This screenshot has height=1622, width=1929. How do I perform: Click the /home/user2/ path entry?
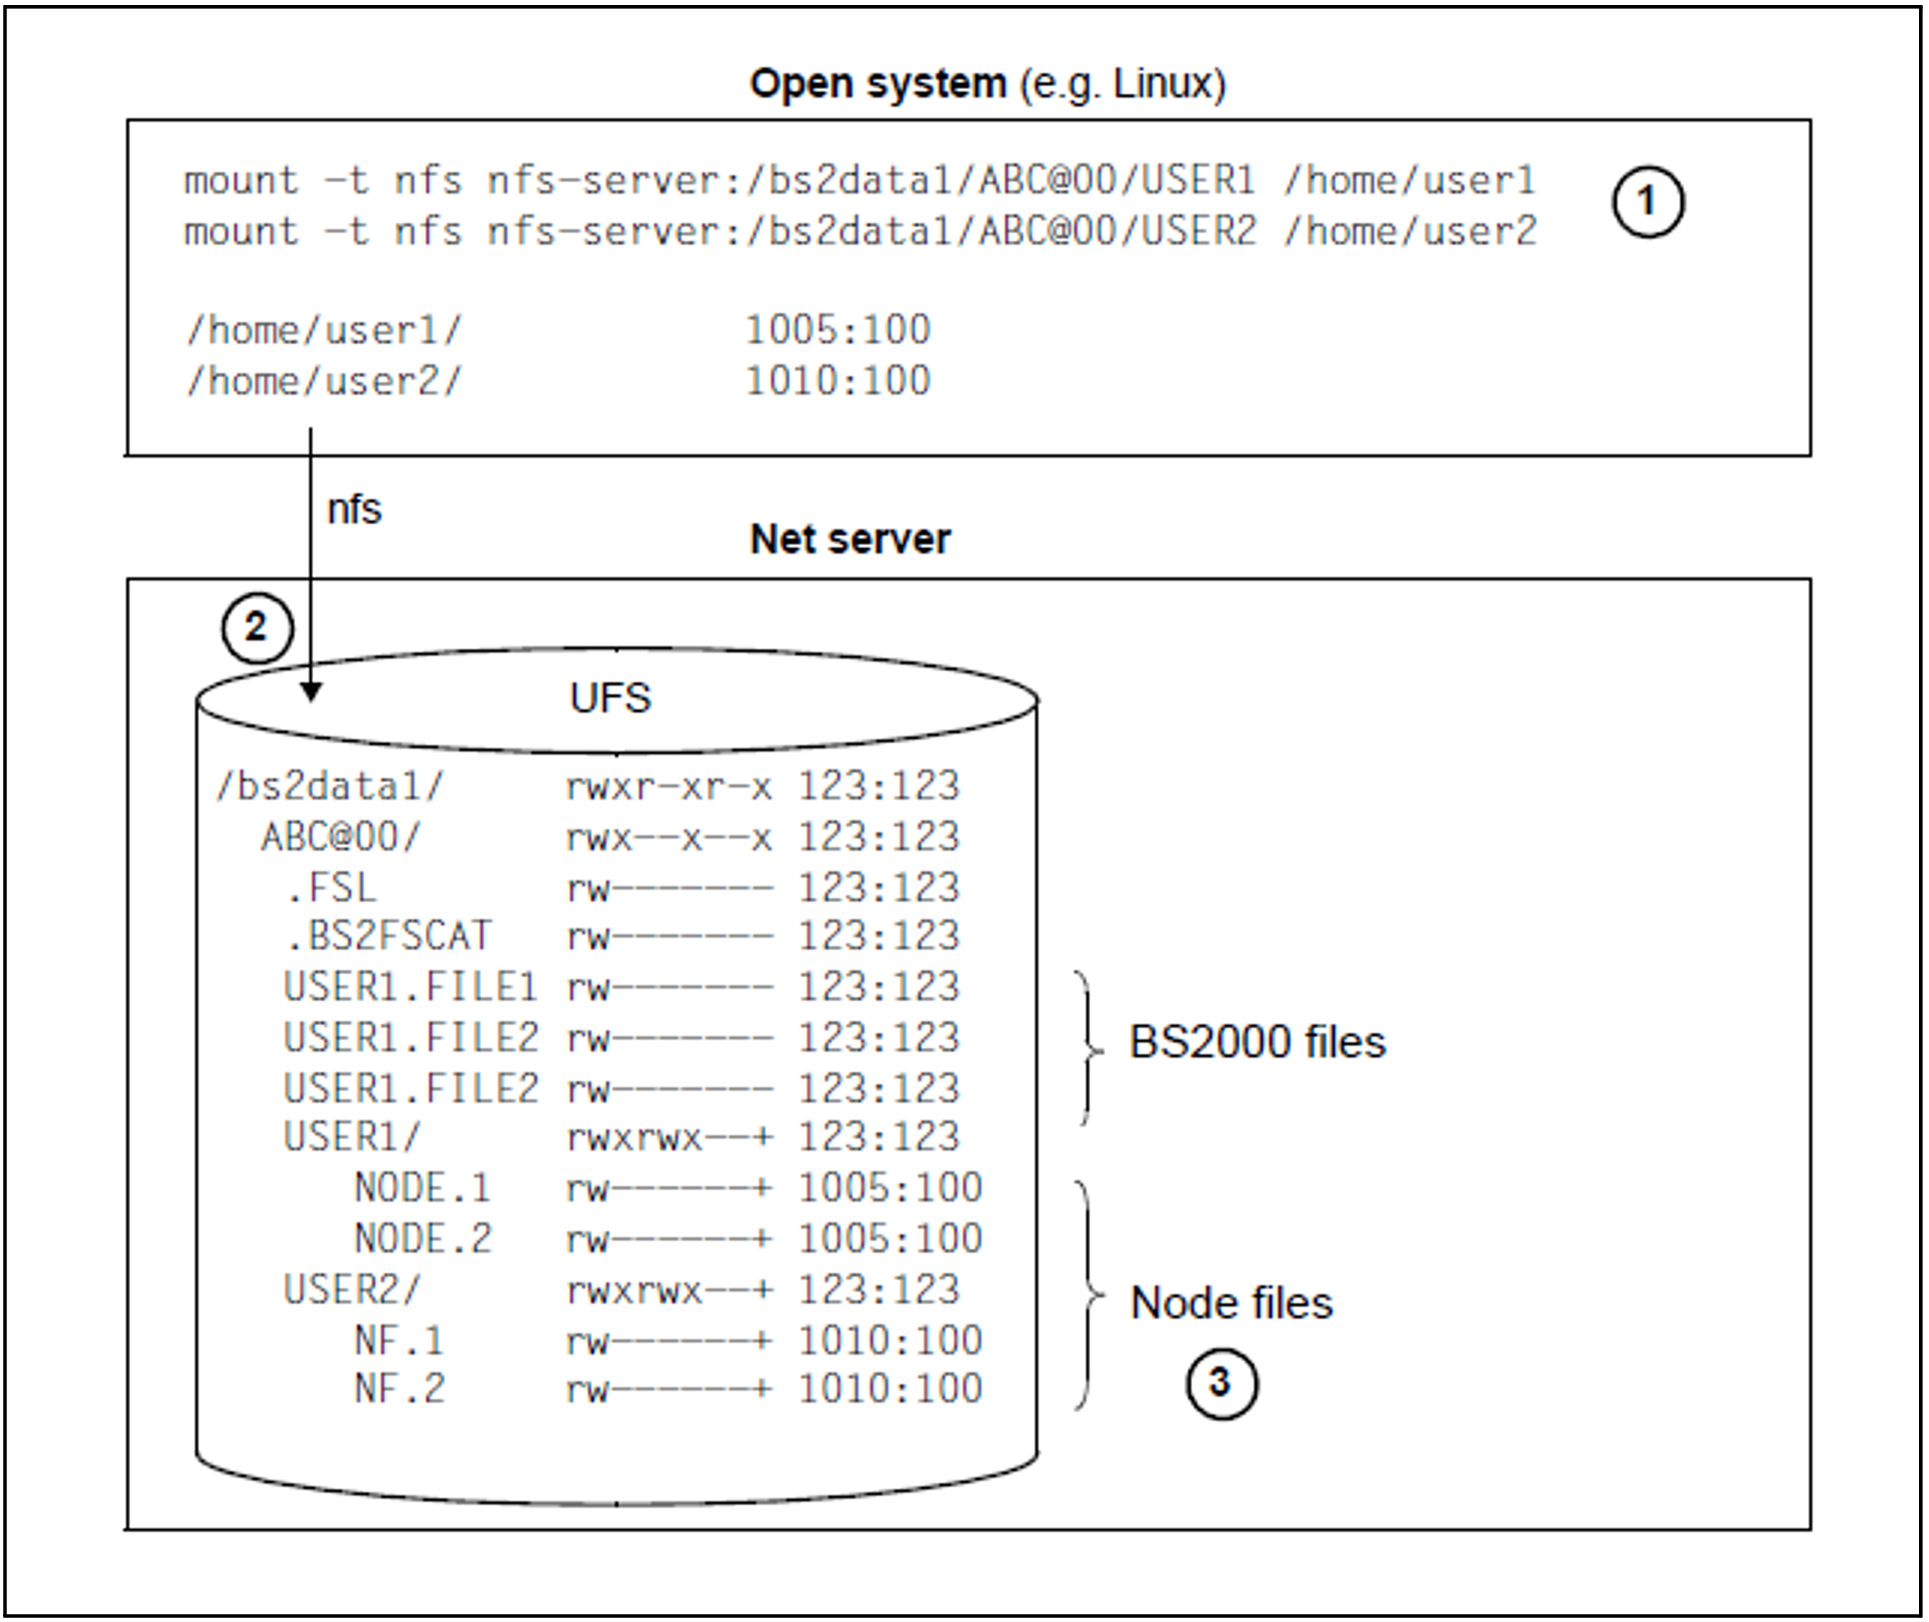(x=325, y=381)
